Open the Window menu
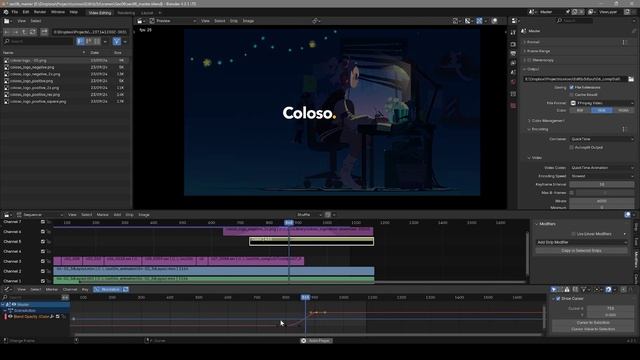This screenshot has height=360, width=640. 58,12
